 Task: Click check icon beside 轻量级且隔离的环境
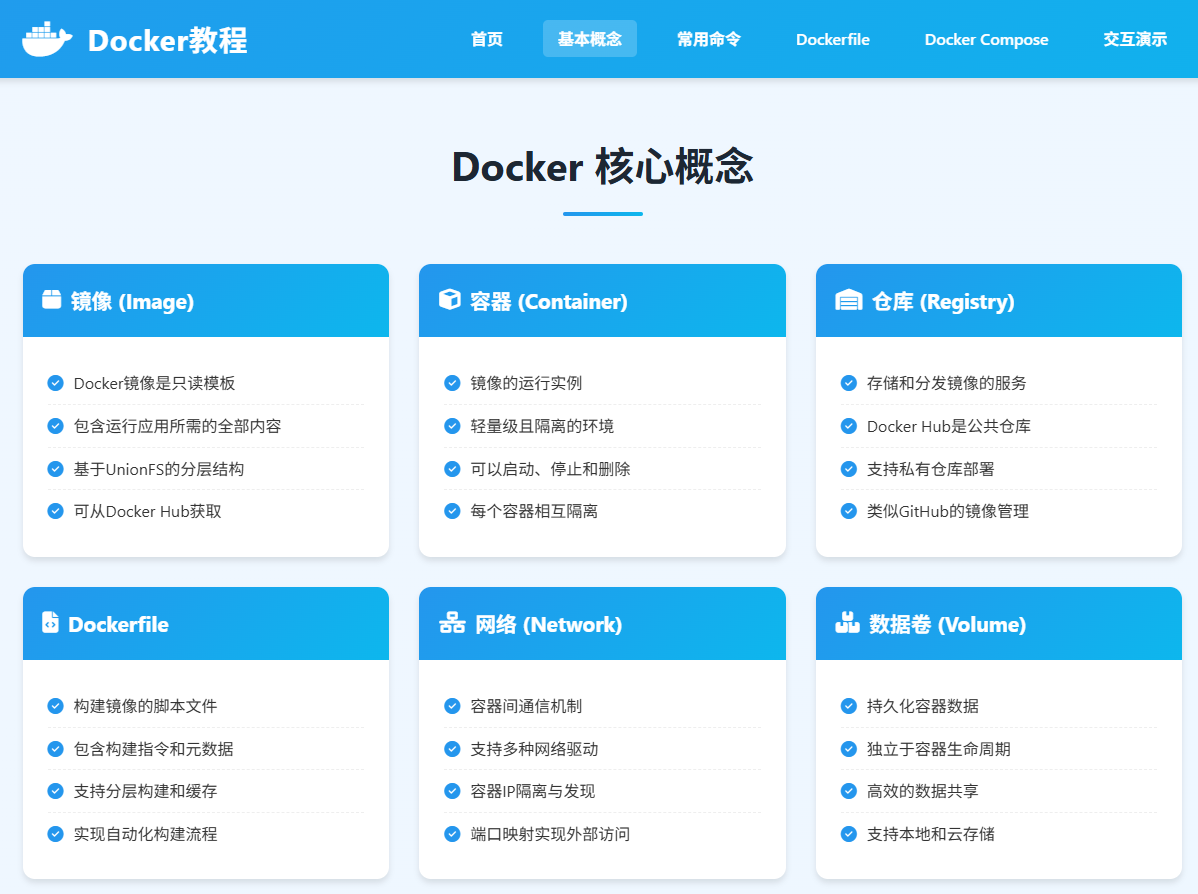click(x=452, y=426)
